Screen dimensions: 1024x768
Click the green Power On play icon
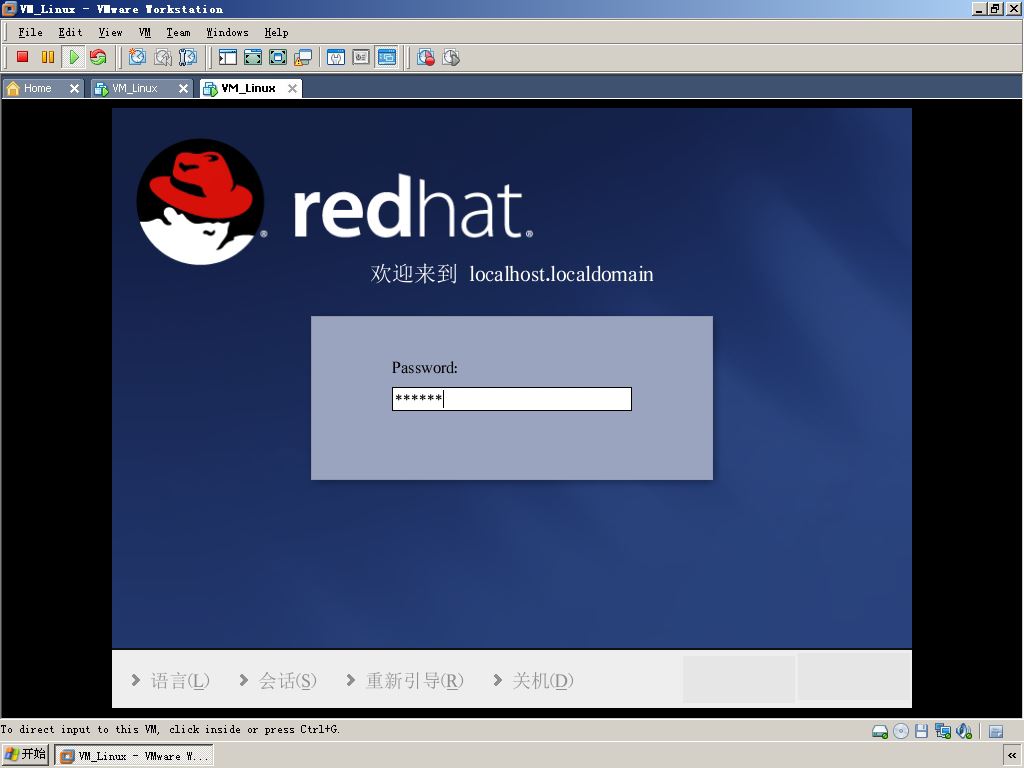point(74,57)
